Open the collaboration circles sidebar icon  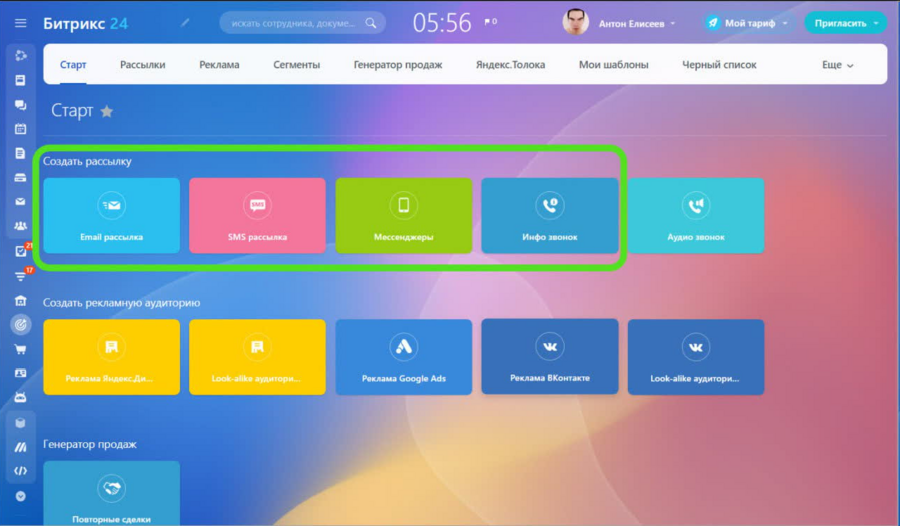pyautogui.click(x=21, y=56)
